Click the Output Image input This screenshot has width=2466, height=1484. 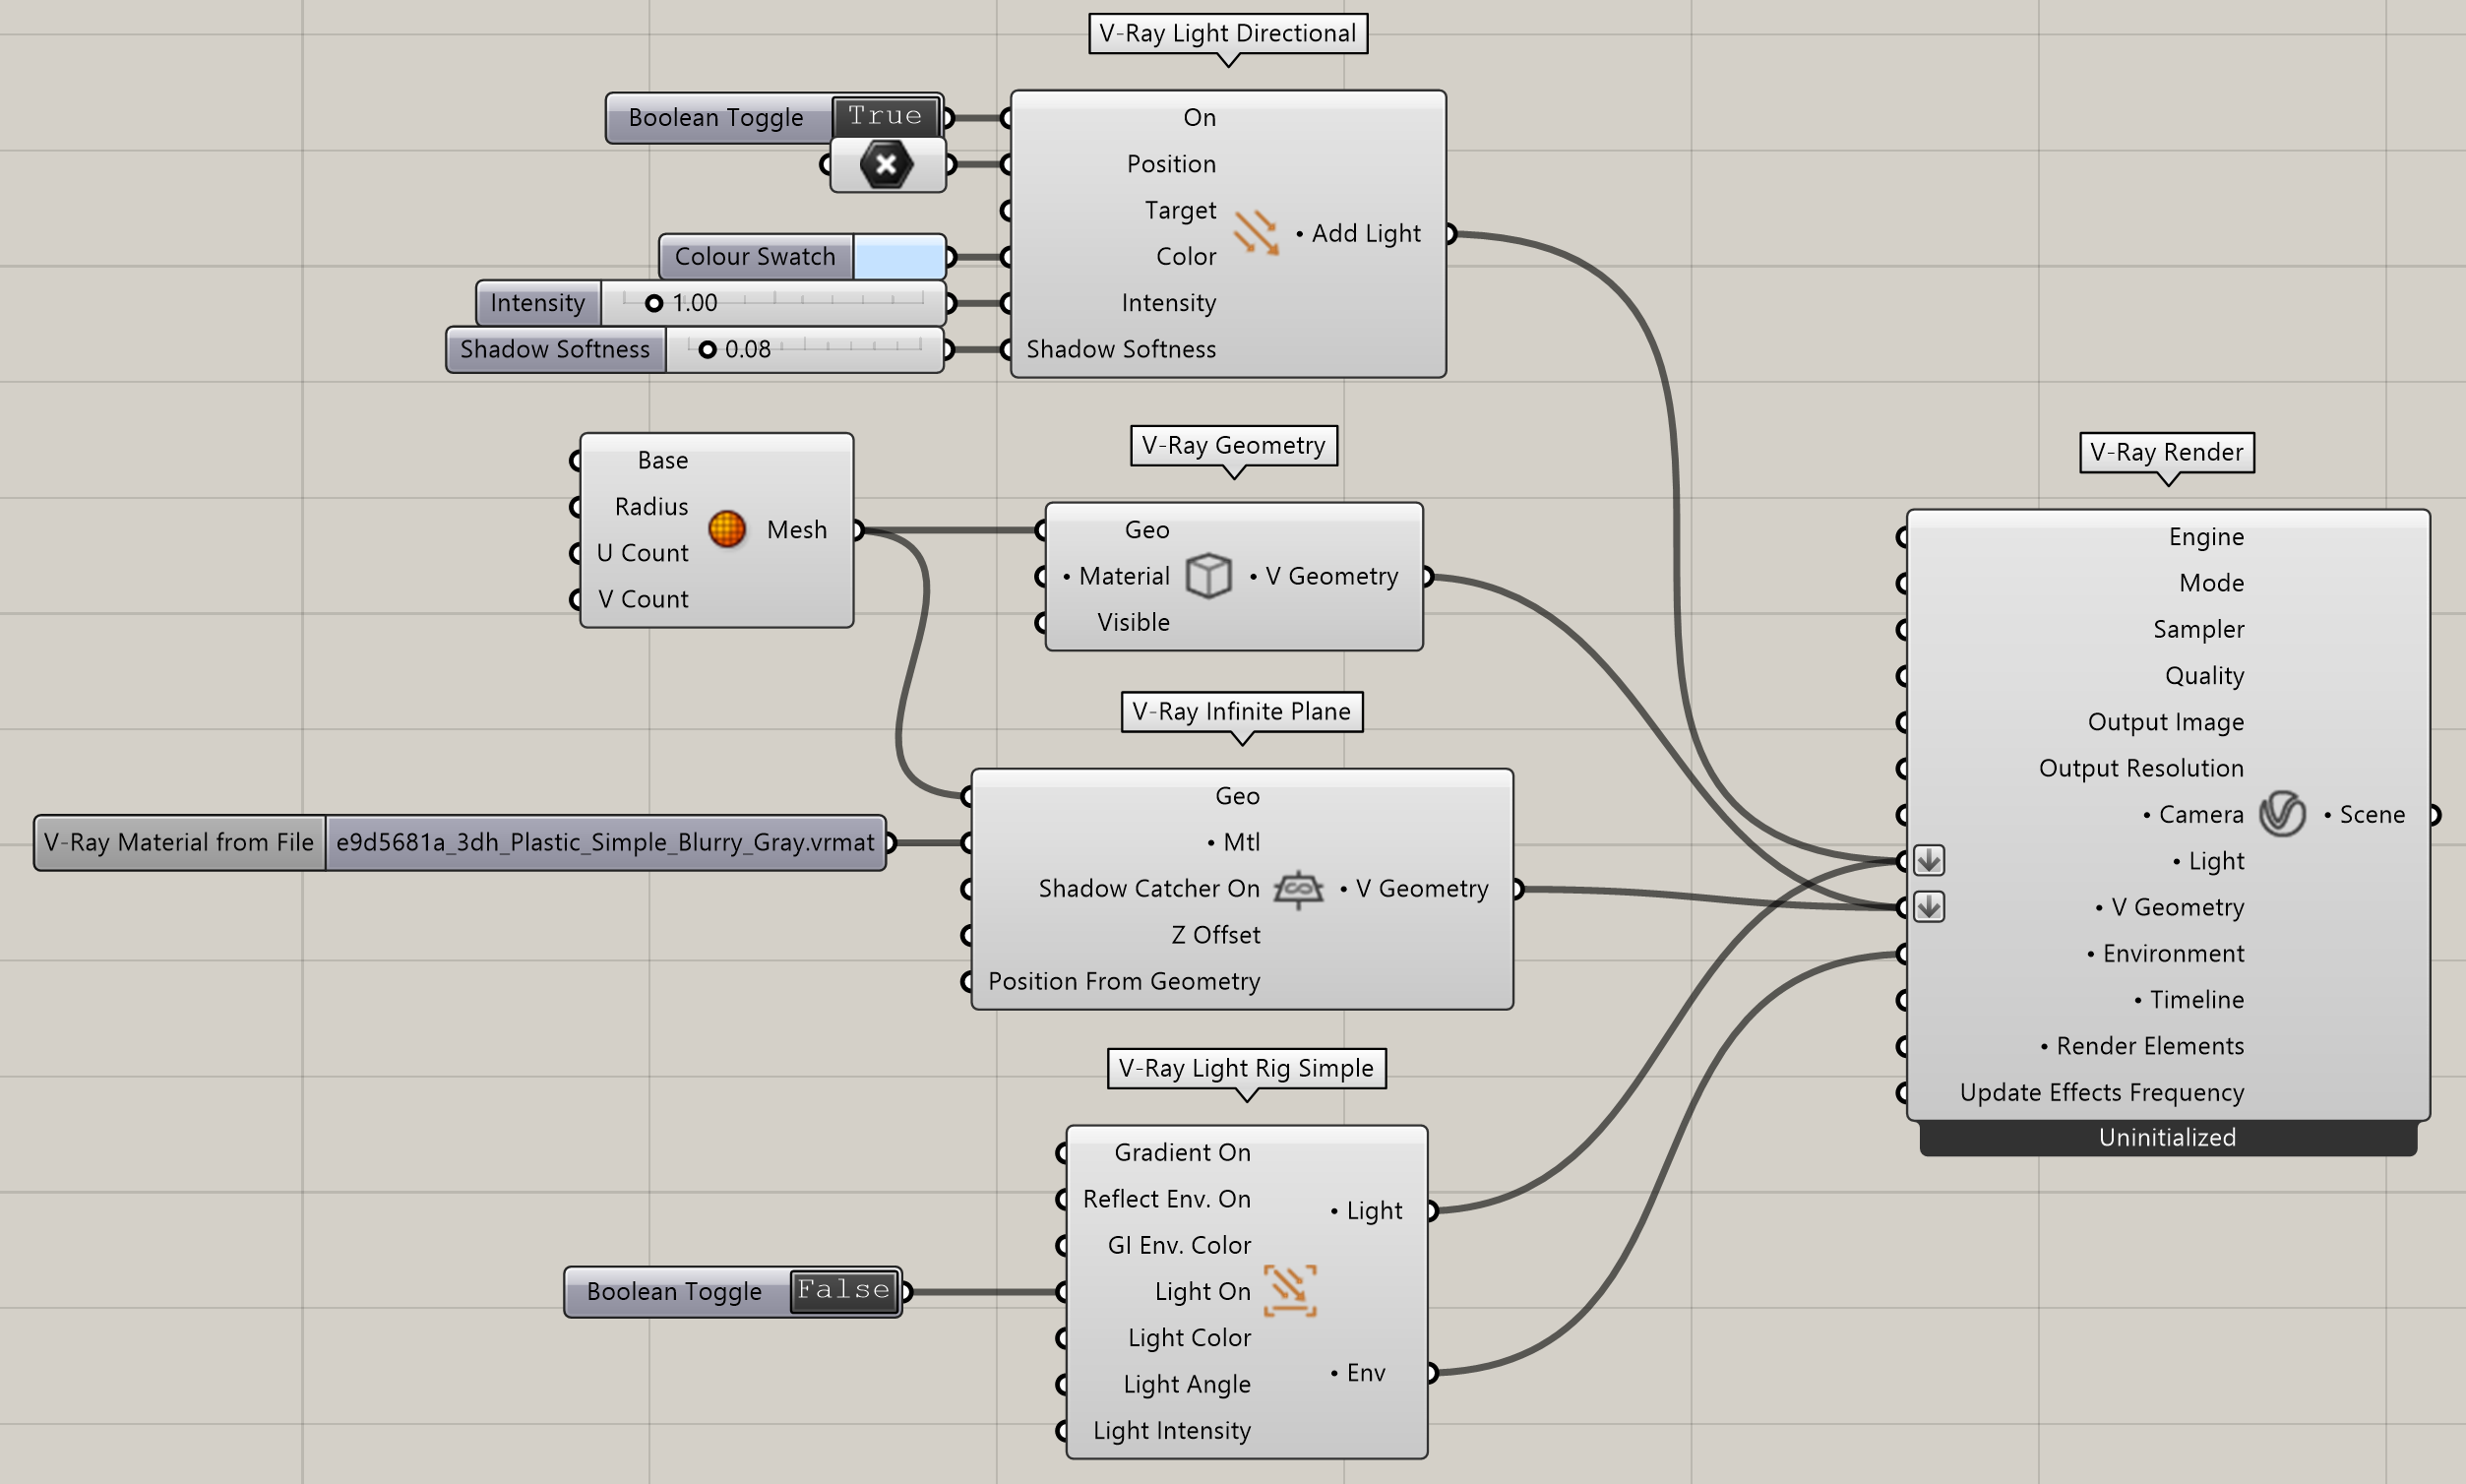pyautogui.click(x=2165, y=722)
